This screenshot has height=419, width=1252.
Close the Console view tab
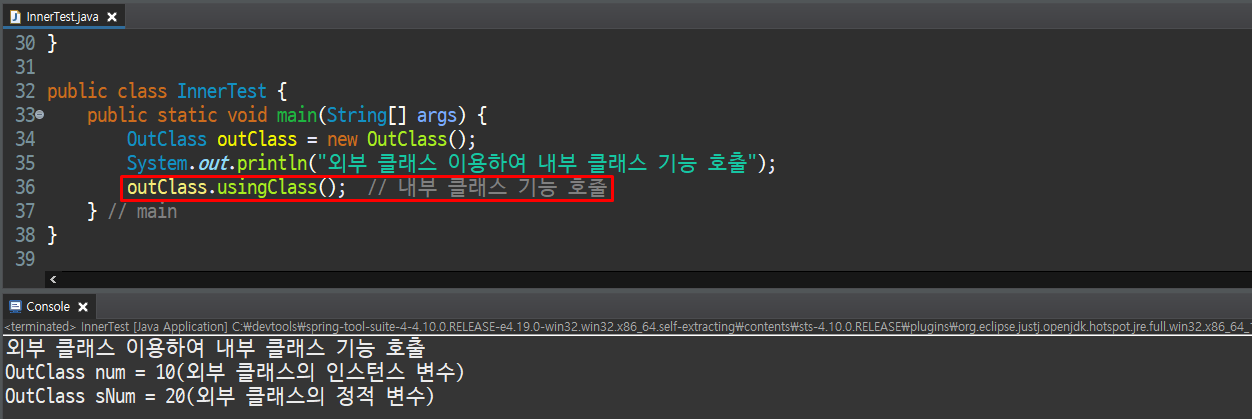coord(83,307)
